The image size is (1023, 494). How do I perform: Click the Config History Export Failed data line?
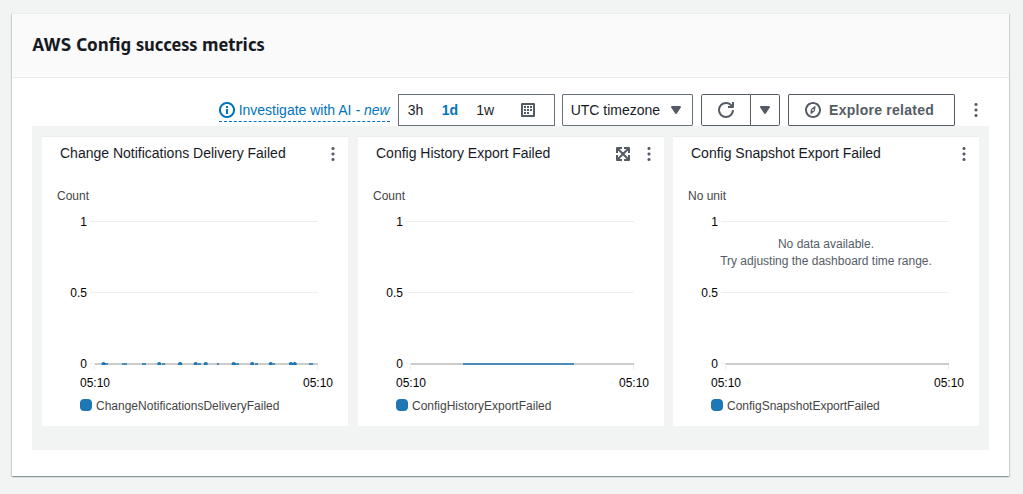519,363
